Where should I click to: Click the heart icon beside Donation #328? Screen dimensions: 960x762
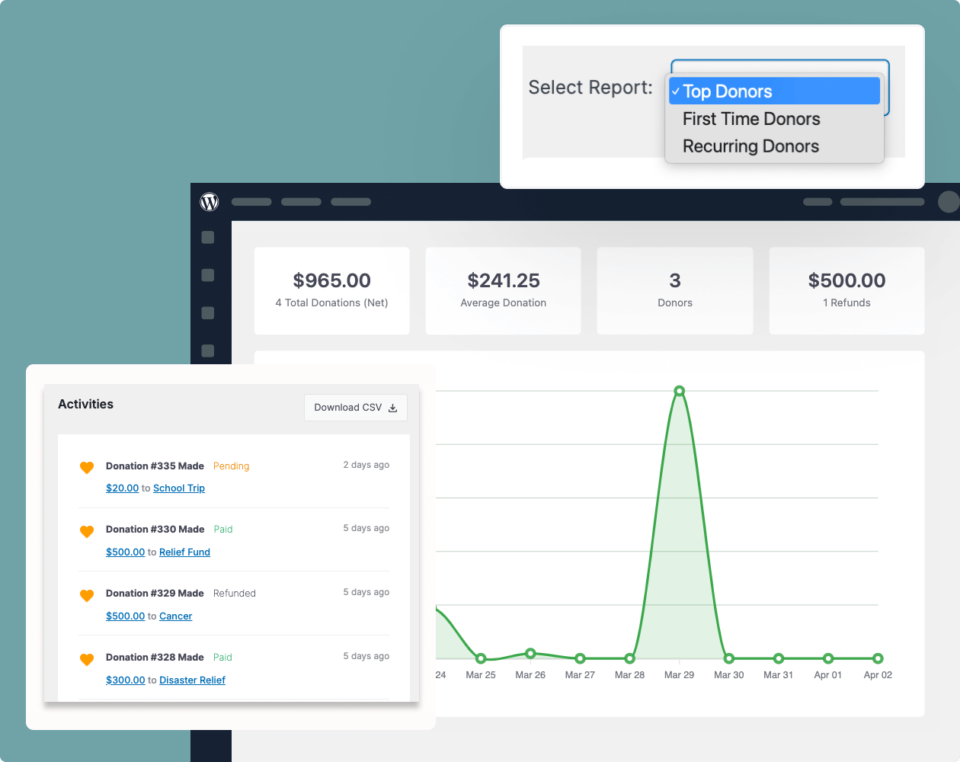coord(86,658)
